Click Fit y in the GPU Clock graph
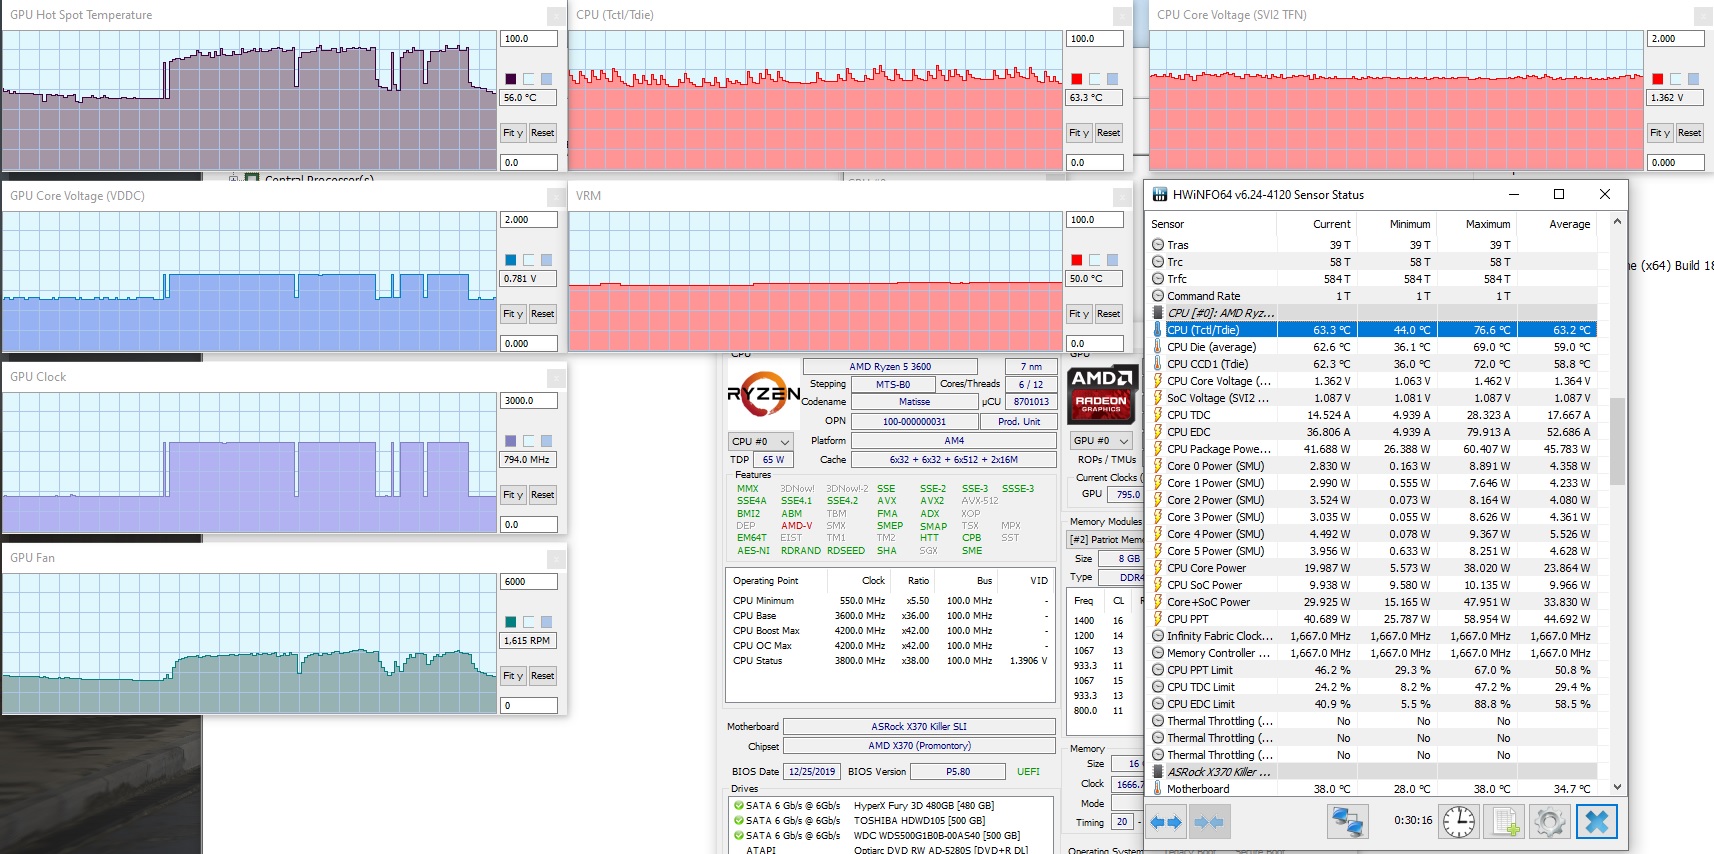This screenshot has width=1714, height=854. 513,495
